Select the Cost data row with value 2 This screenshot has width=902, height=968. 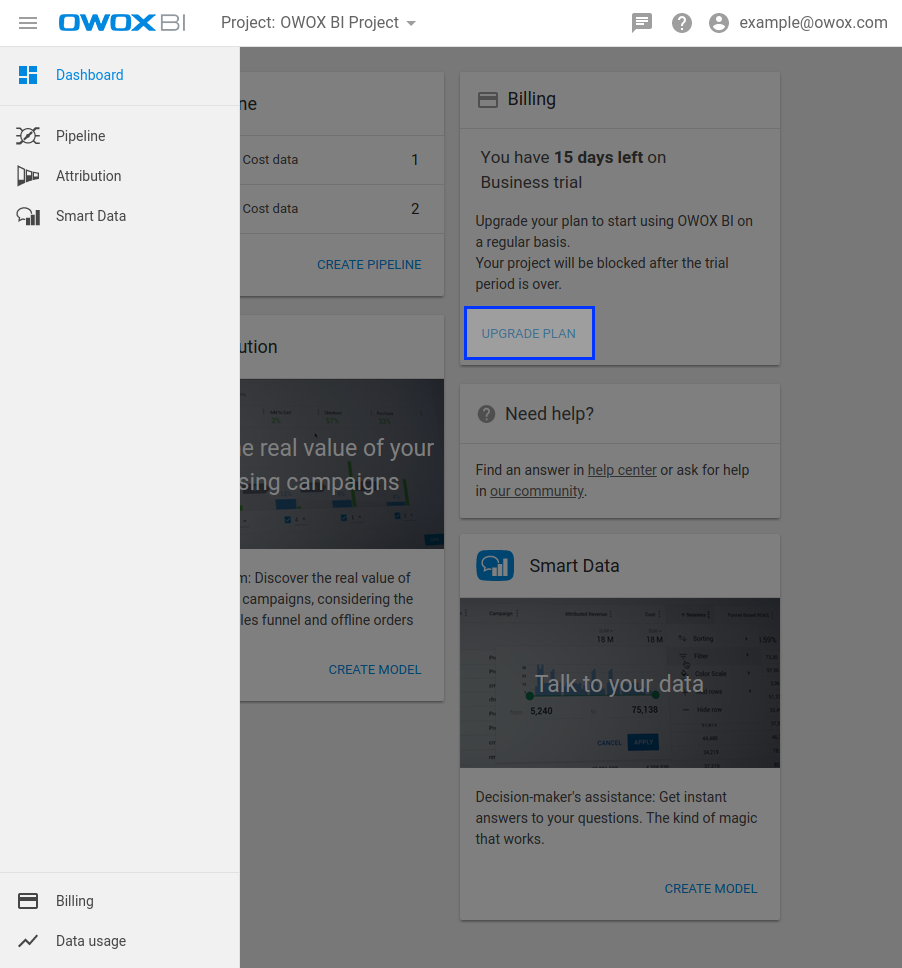tap(342, 209)
